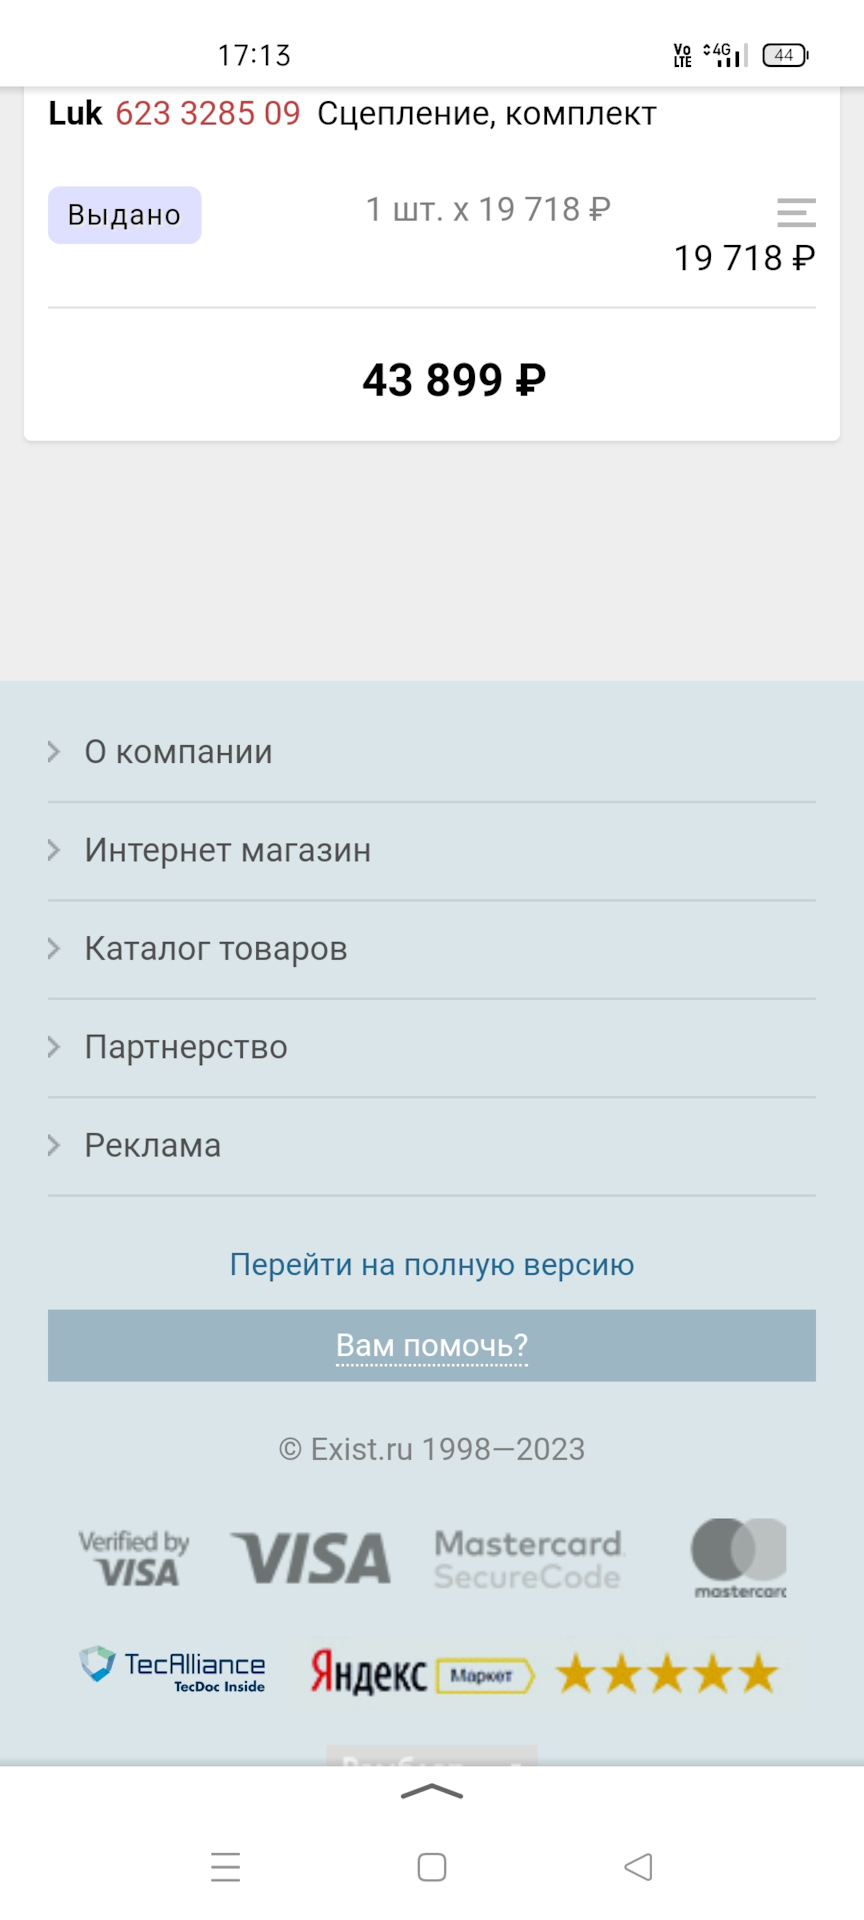The image size is (864, 1920).
Task: Tap the Выдано status badge
Action: tap(125, 215)
